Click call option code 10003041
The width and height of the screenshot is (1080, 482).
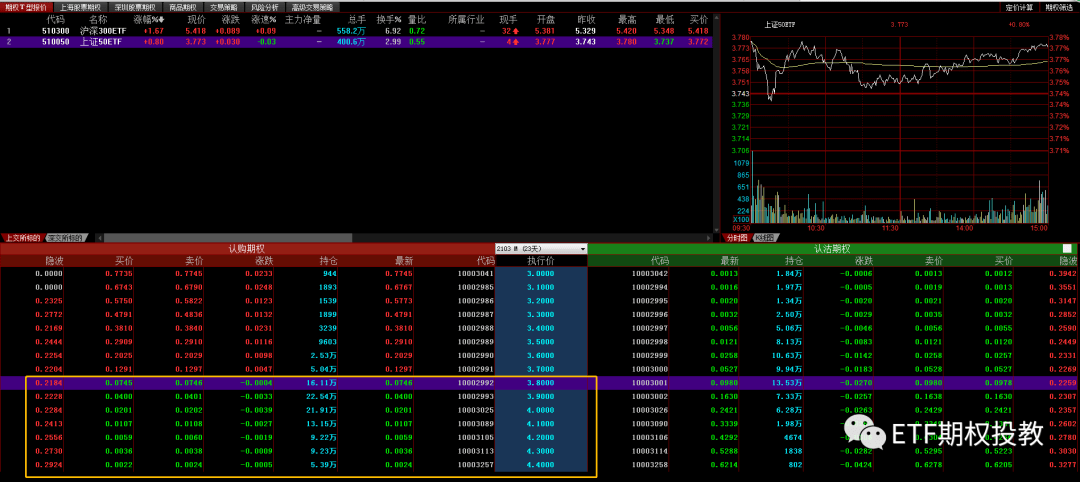[x=477, y=273]
